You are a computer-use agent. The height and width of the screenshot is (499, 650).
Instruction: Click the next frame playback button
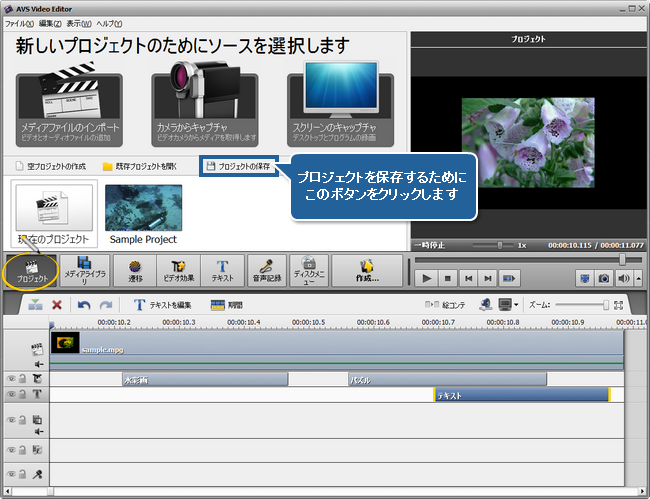click(489, 277)
